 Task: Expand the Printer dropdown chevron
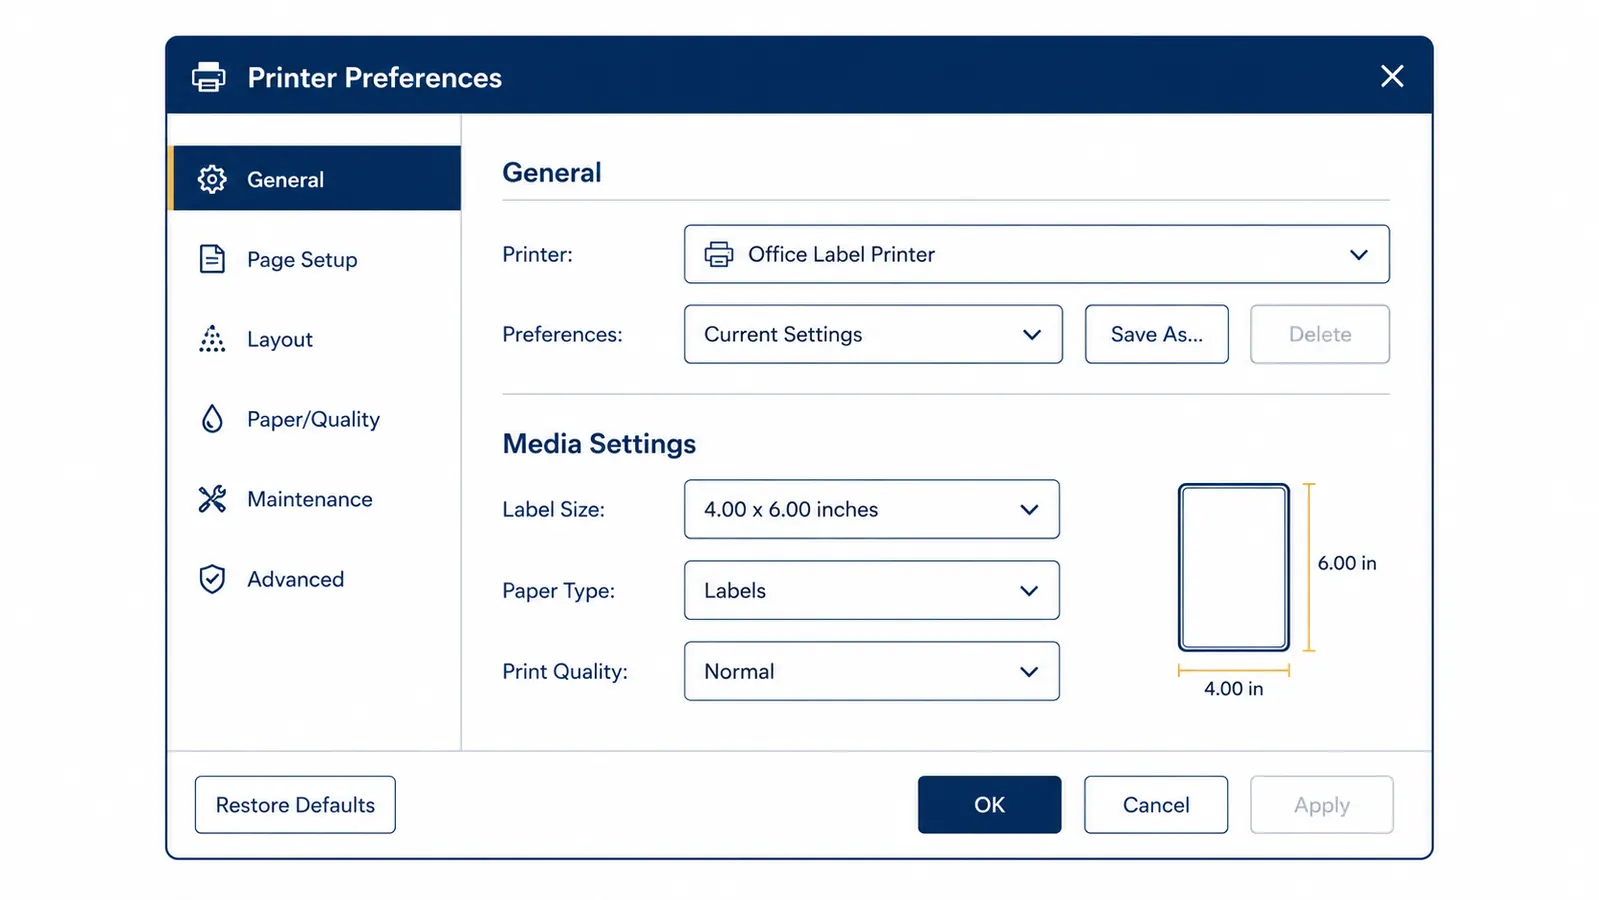1358,255
